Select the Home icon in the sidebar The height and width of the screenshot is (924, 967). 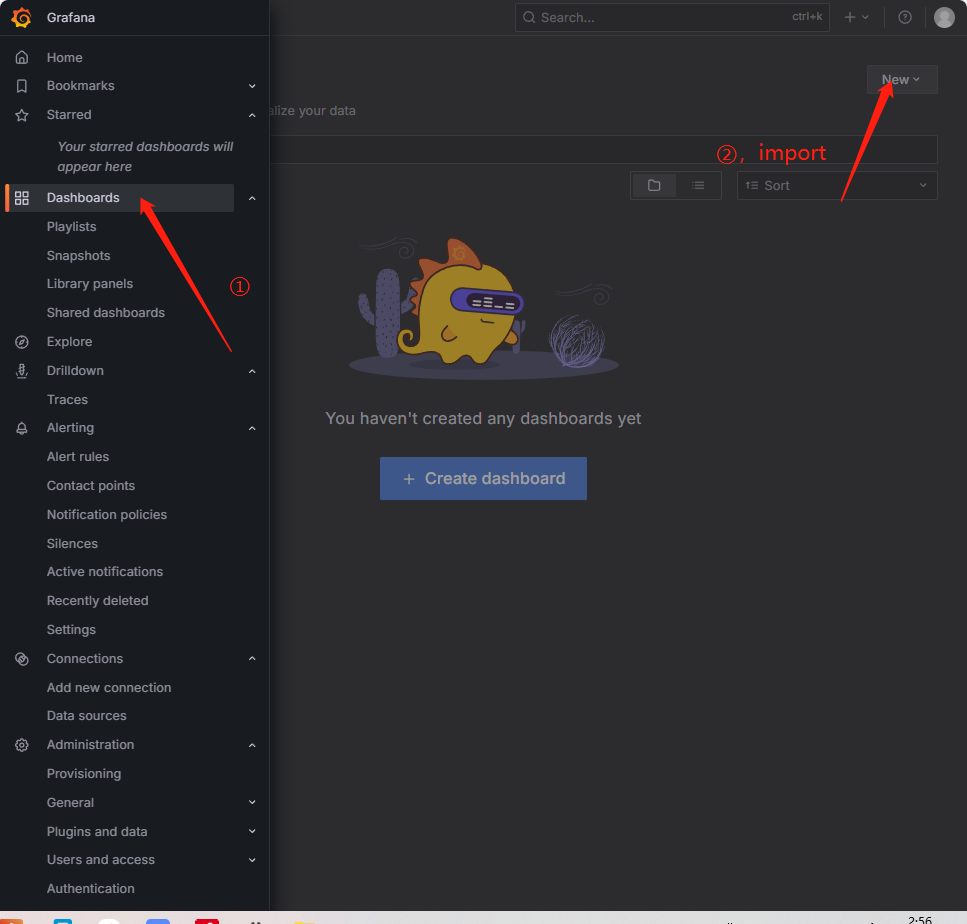pos(22,57)
